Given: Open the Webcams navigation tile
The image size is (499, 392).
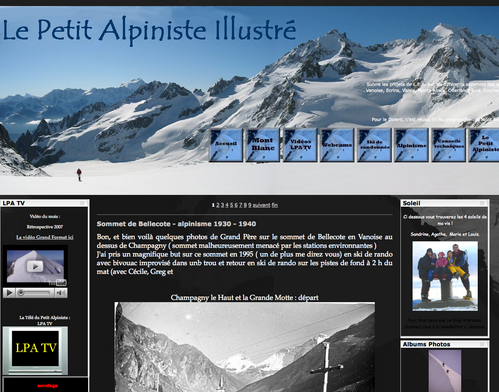Looking at the screenshot, I should click(337, 145).
